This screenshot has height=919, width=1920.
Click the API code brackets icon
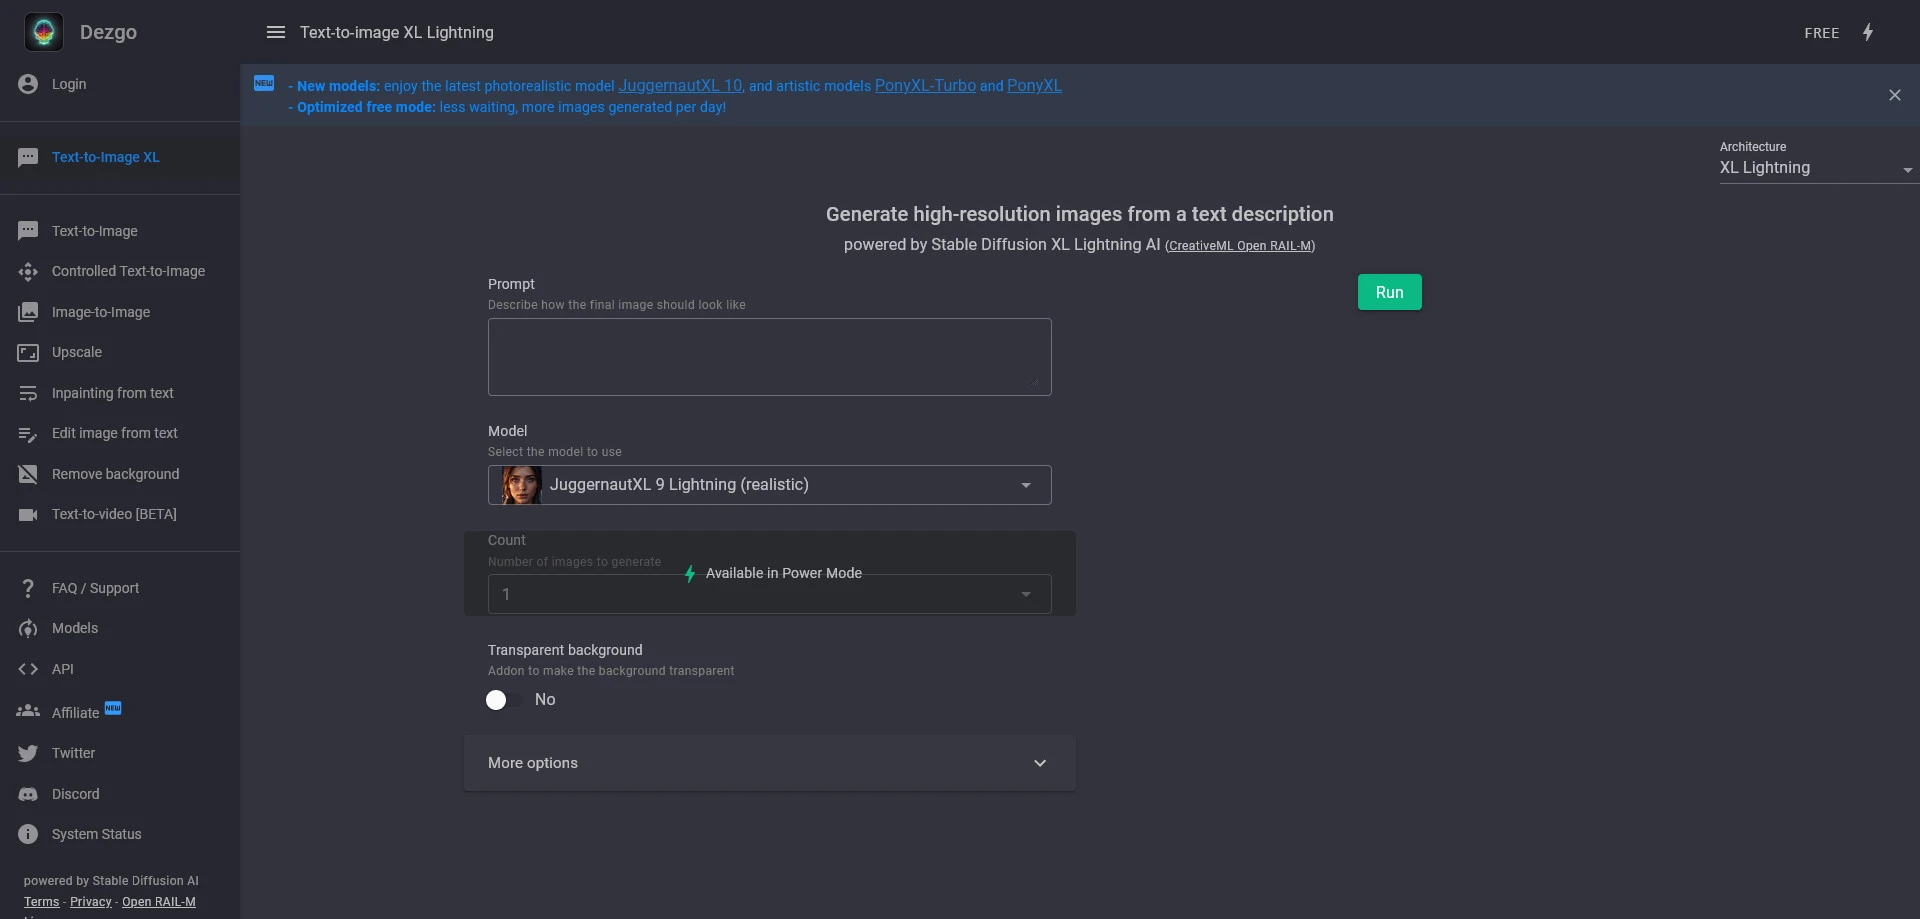pyautogui.click(x=28, y=669)
